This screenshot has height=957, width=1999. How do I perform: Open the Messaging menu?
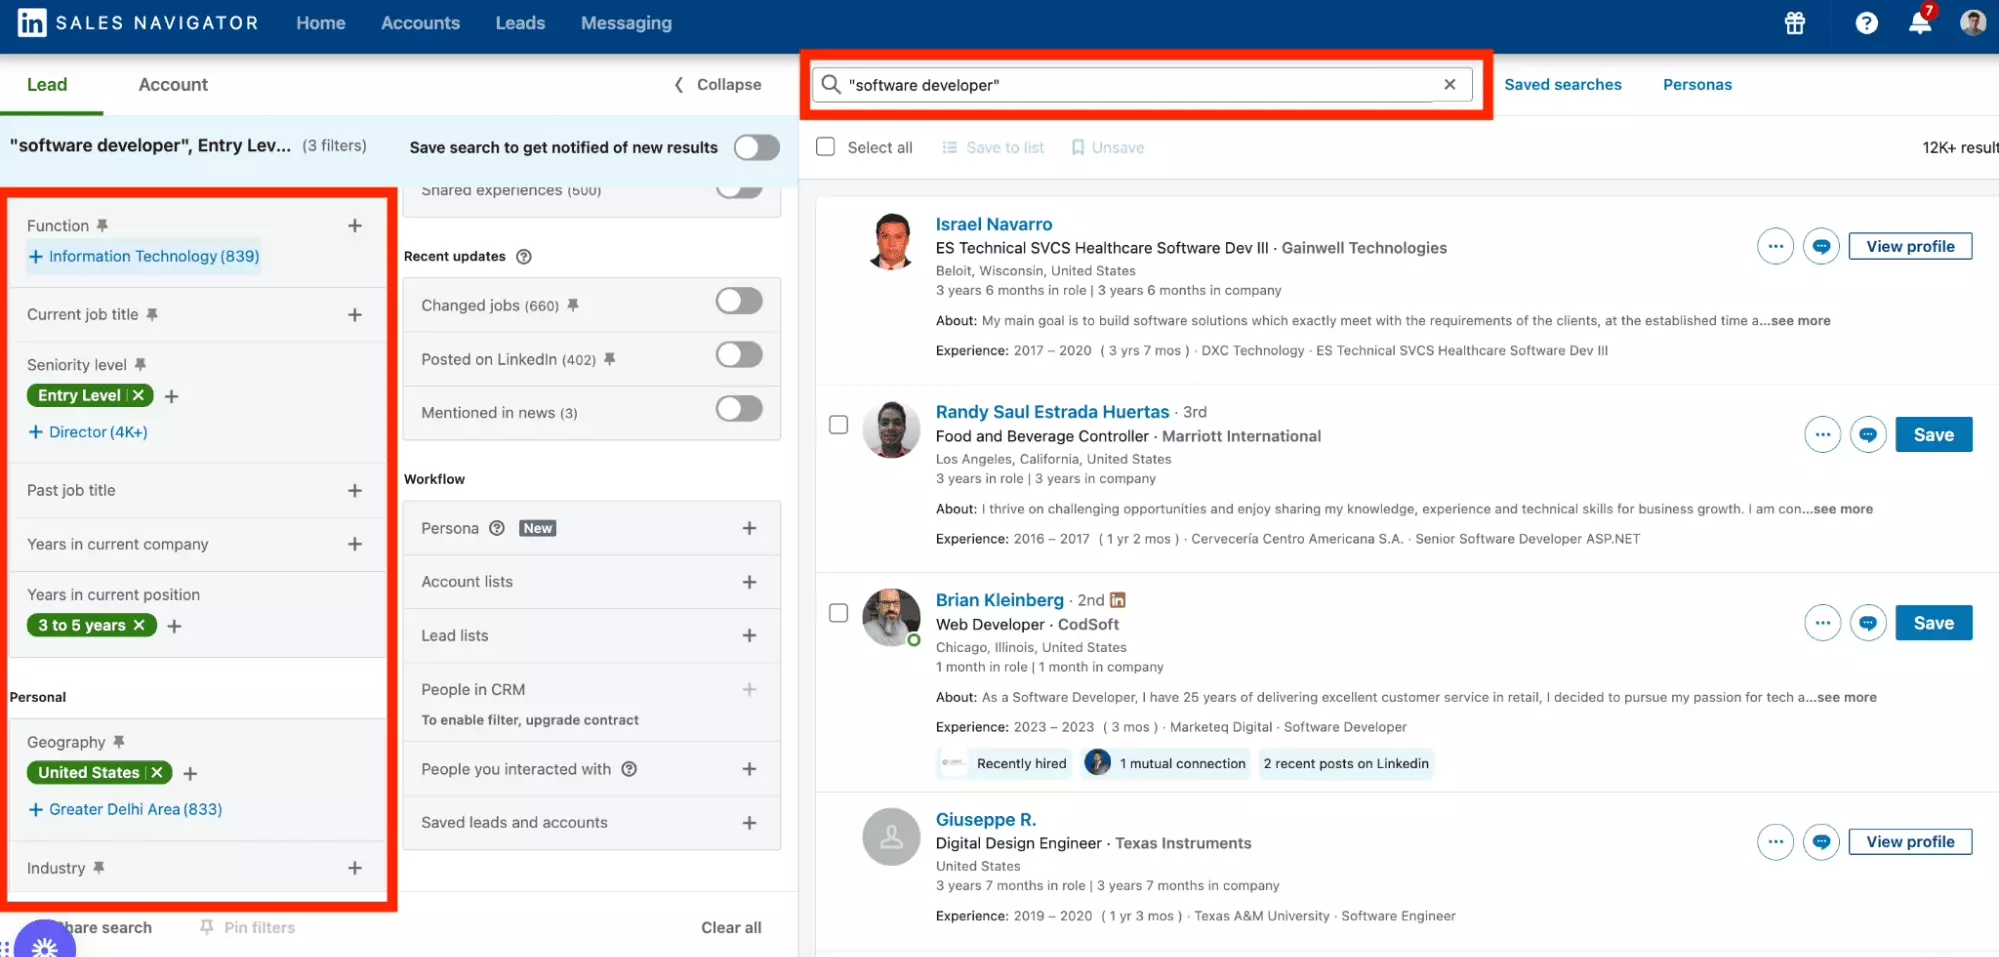click(x=625, y=22)
